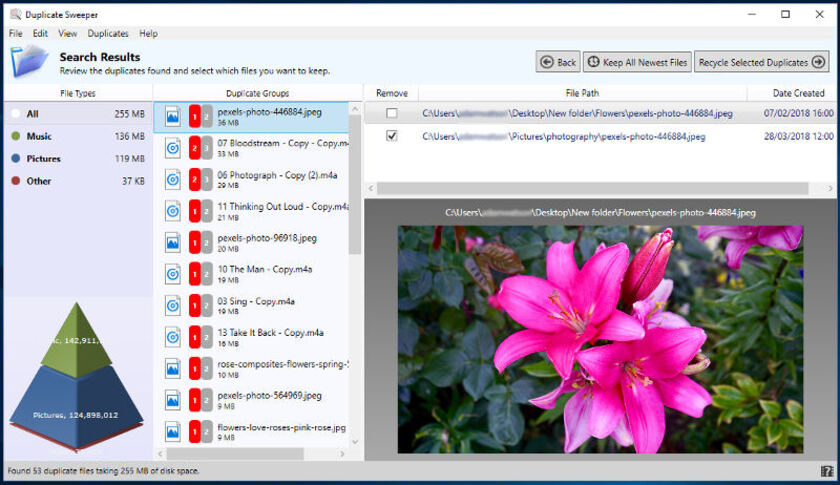Click red count badge of pexels-photo-446884.jpeg
The height and width of the screenshot is (485, 840).
[x=195, y=116]
